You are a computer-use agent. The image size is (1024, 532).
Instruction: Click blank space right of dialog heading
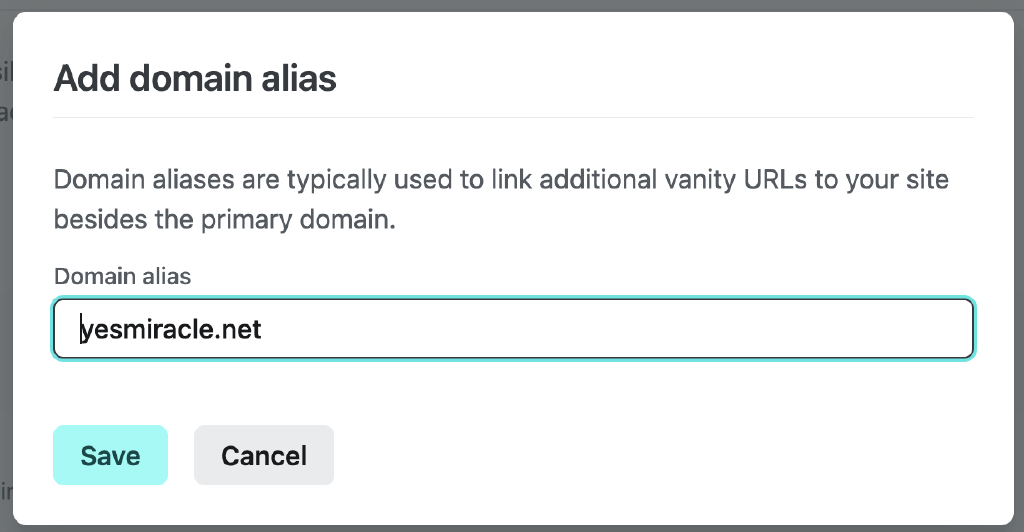coord(650,78)
